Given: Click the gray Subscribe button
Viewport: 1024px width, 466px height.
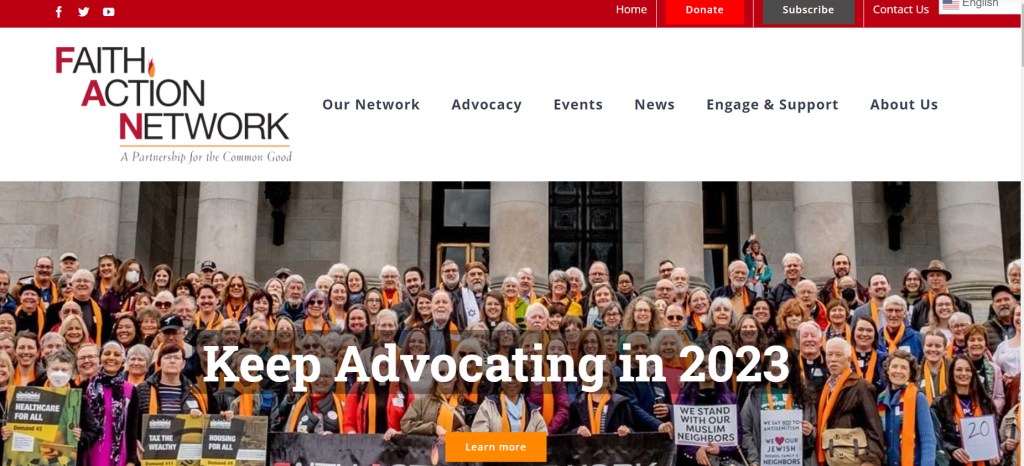Looking at the screenshot, I should coord(808,10).
